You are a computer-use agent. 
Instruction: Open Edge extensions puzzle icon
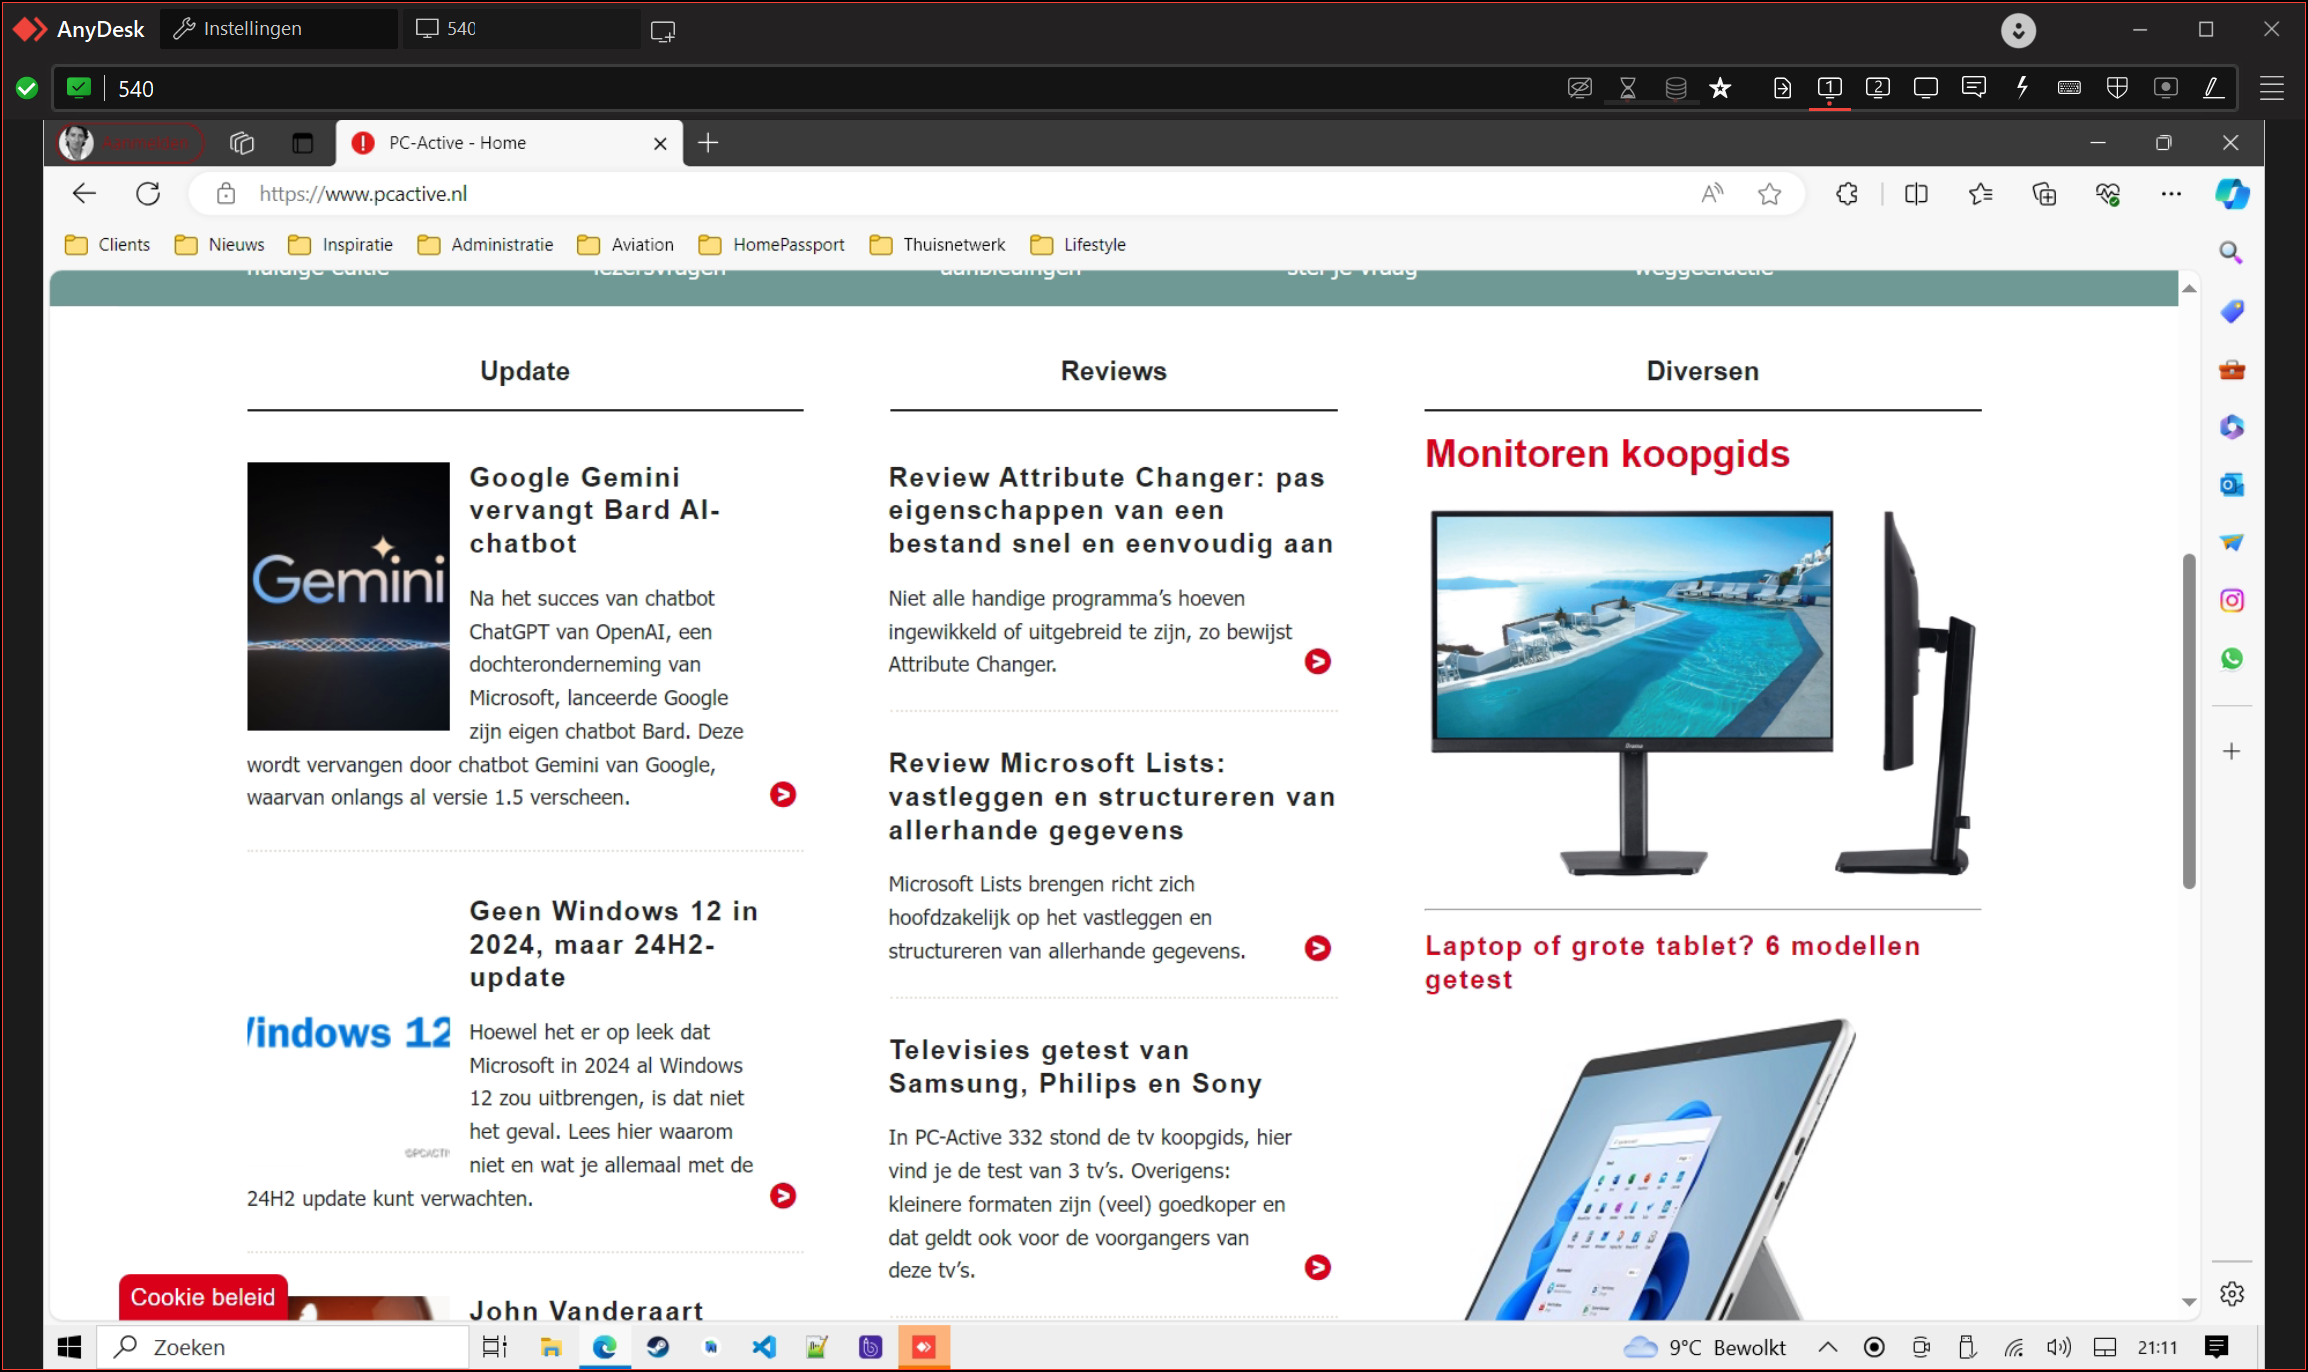[x=1847, y=194]
